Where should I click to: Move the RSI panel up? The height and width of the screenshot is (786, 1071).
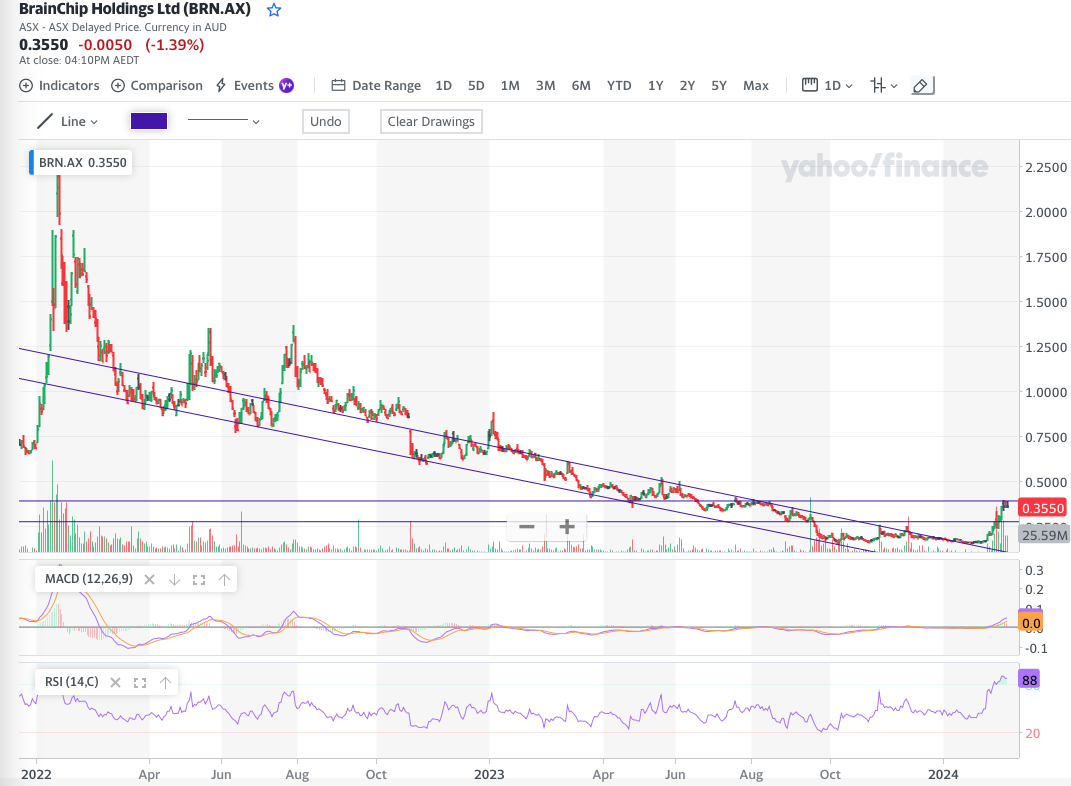[x=165, y=683]
